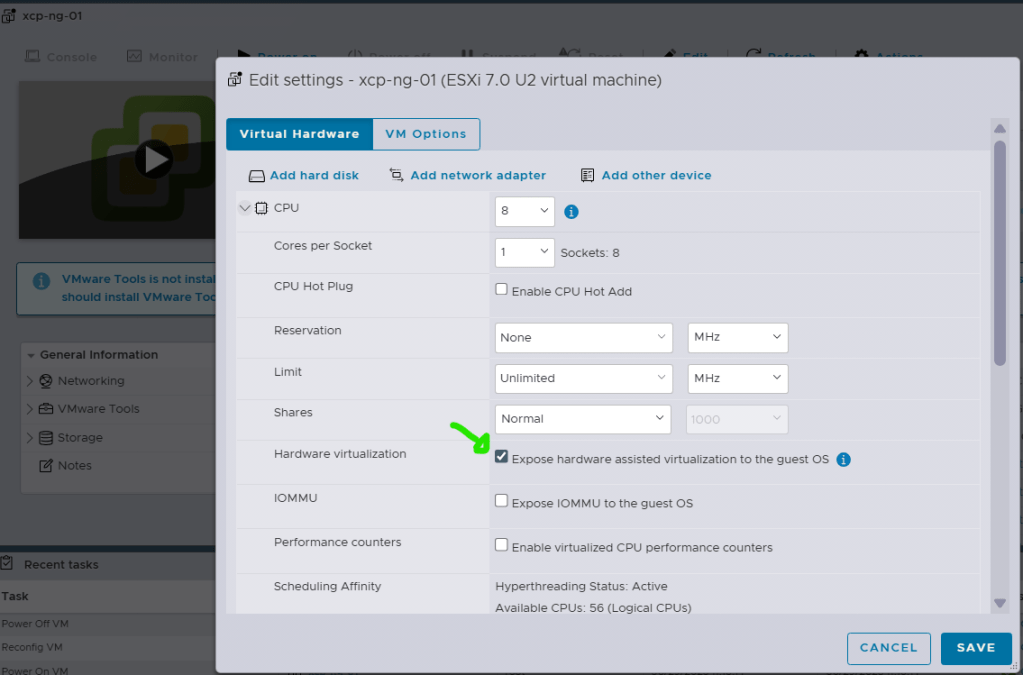Open the Shares Normal dropdown
The width and height of the screenshot is (1023, 675).
[584, 419]
